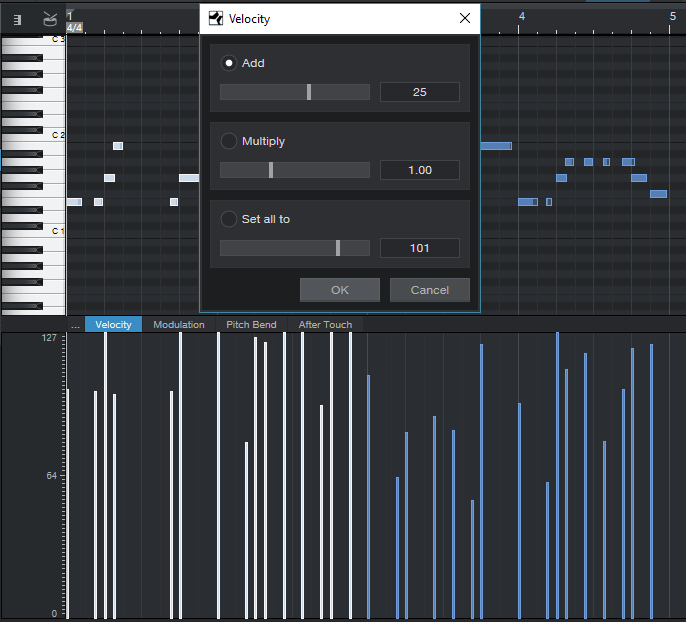
Task: Click the Add value field showing 25
Action: 420,92
